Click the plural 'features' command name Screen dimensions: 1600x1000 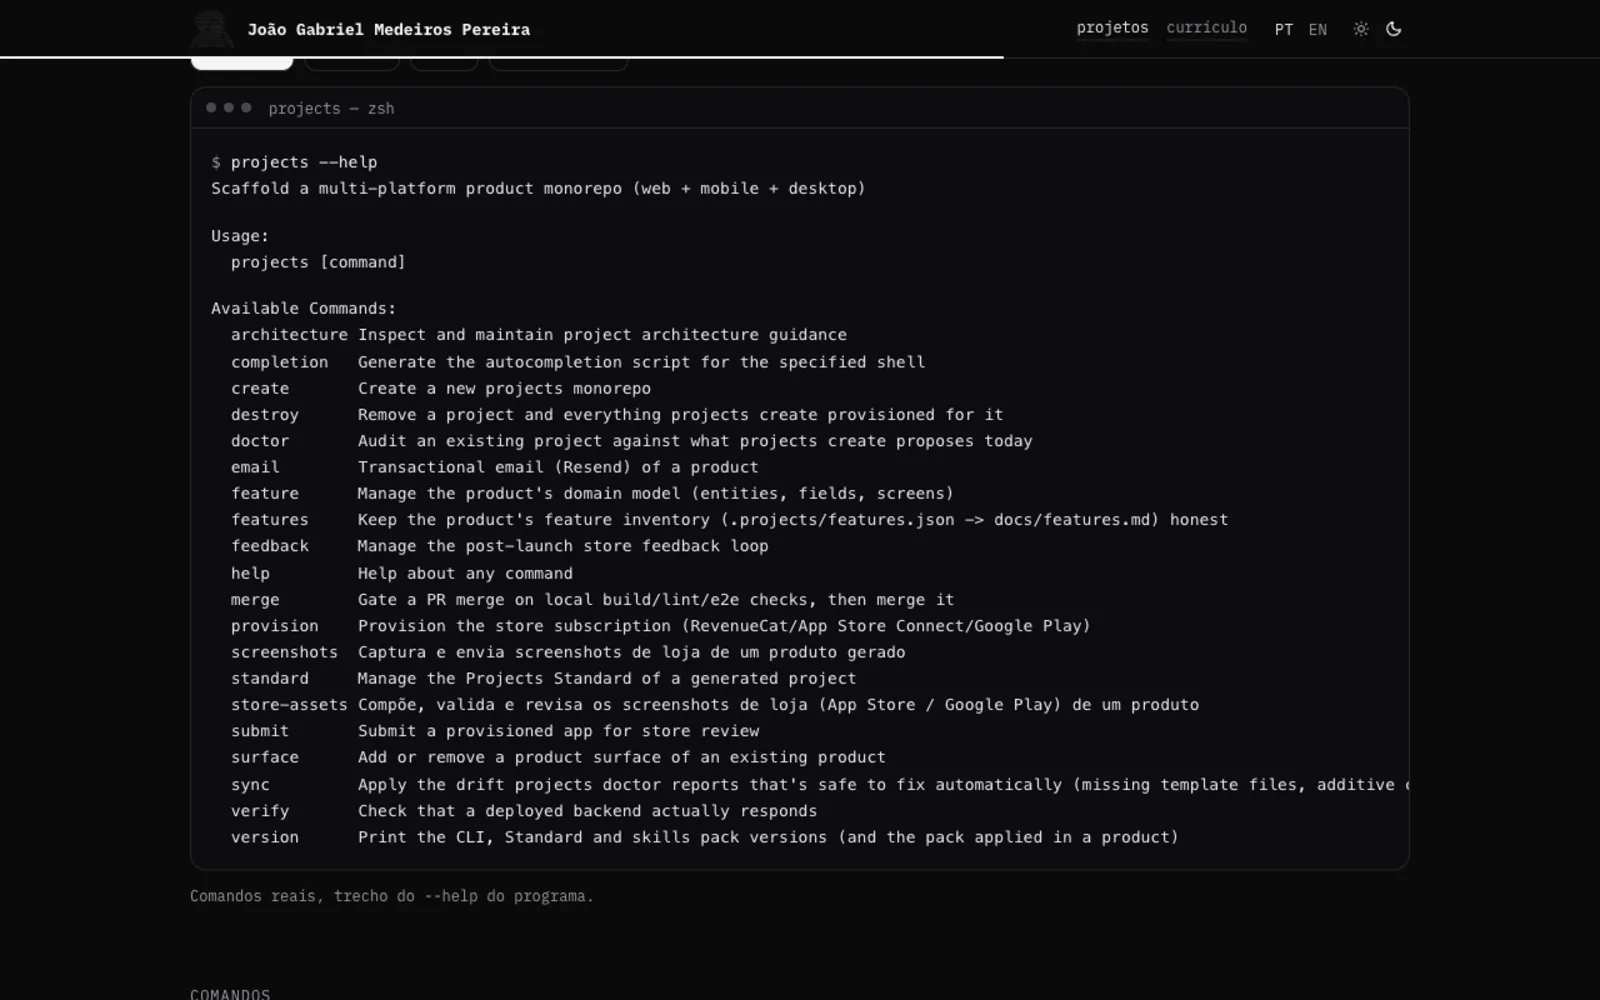coord(270,520)
